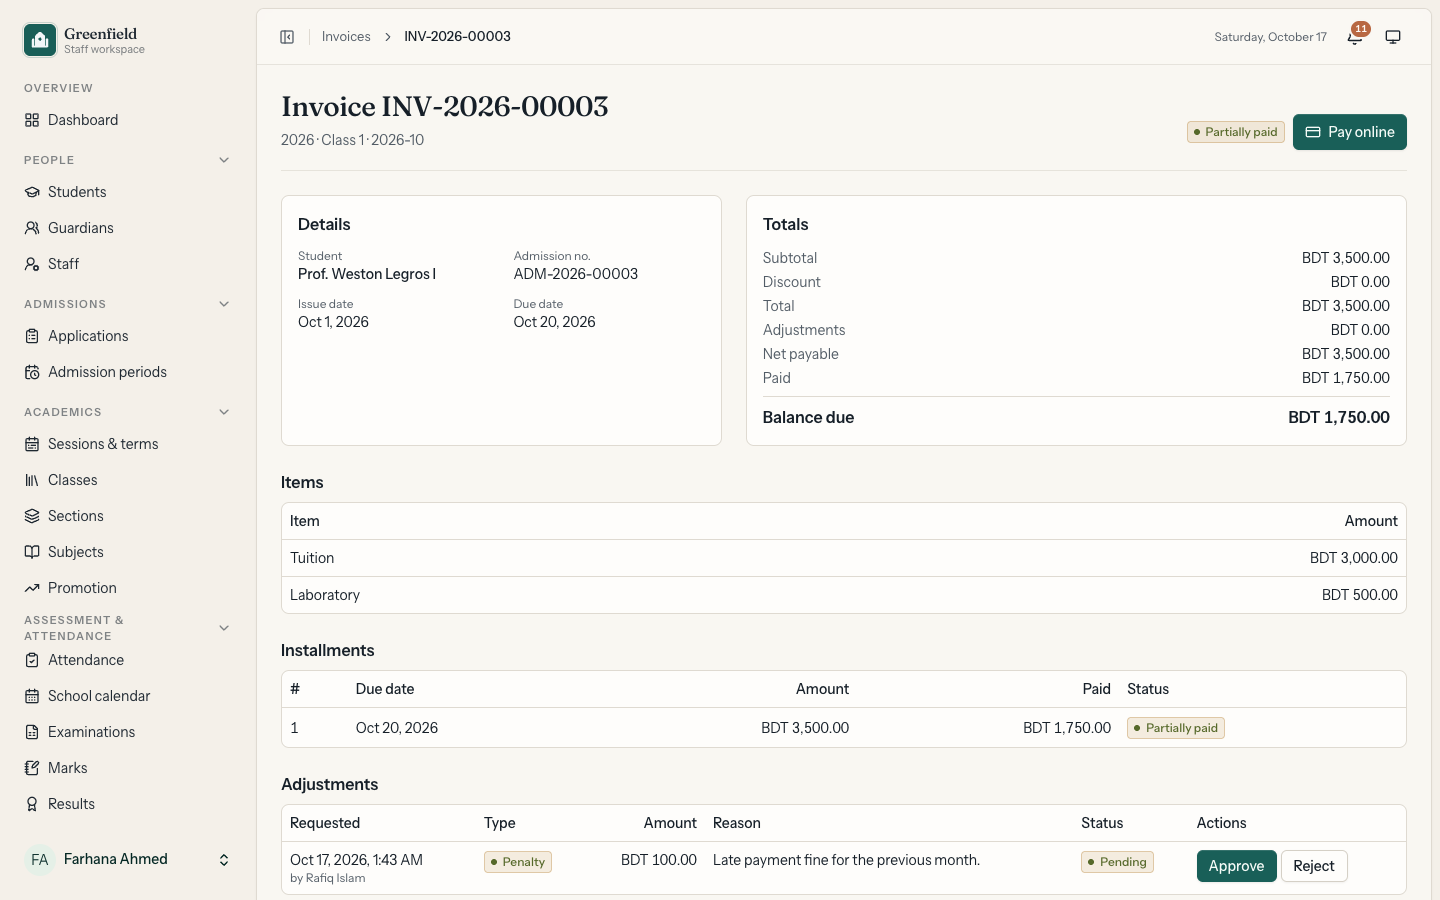Open the notifications bell icon
The height and width of the screenshot is (900, 1440).
[x=1355, y=37]
